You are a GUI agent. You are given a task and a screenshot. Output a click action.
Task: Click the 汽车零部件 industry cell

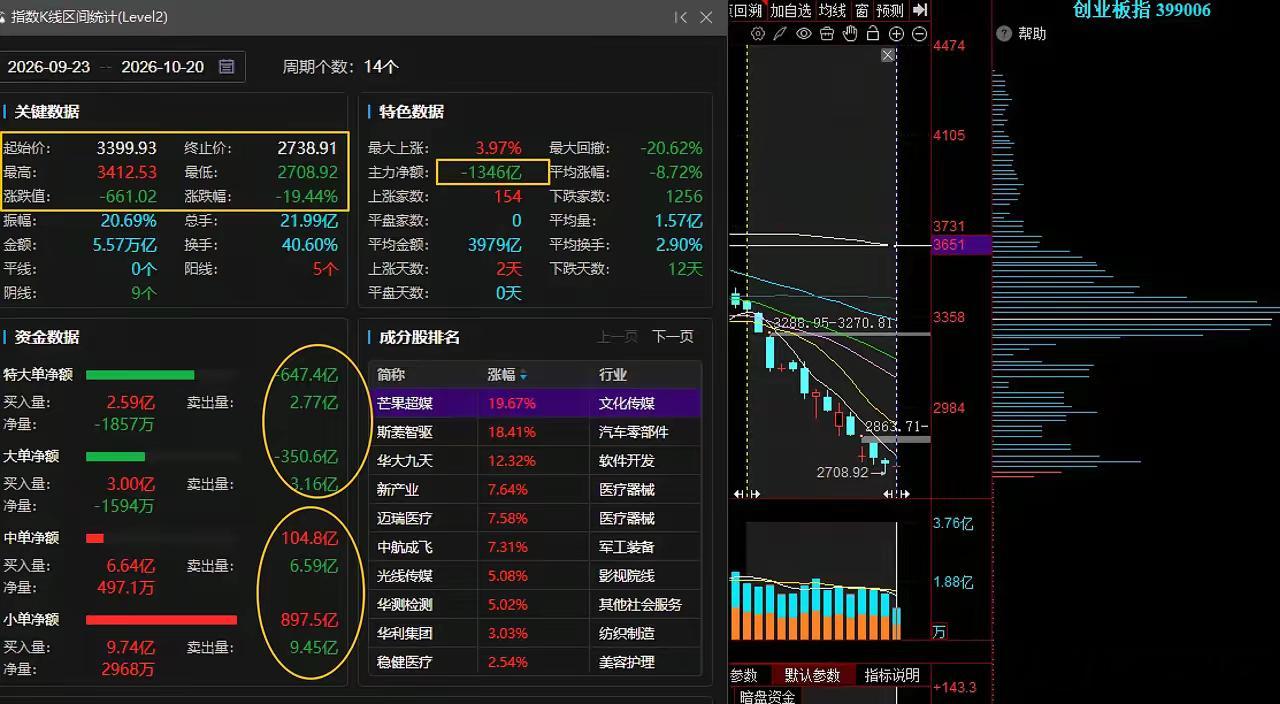pyautogui.click(x=633, y=432)
